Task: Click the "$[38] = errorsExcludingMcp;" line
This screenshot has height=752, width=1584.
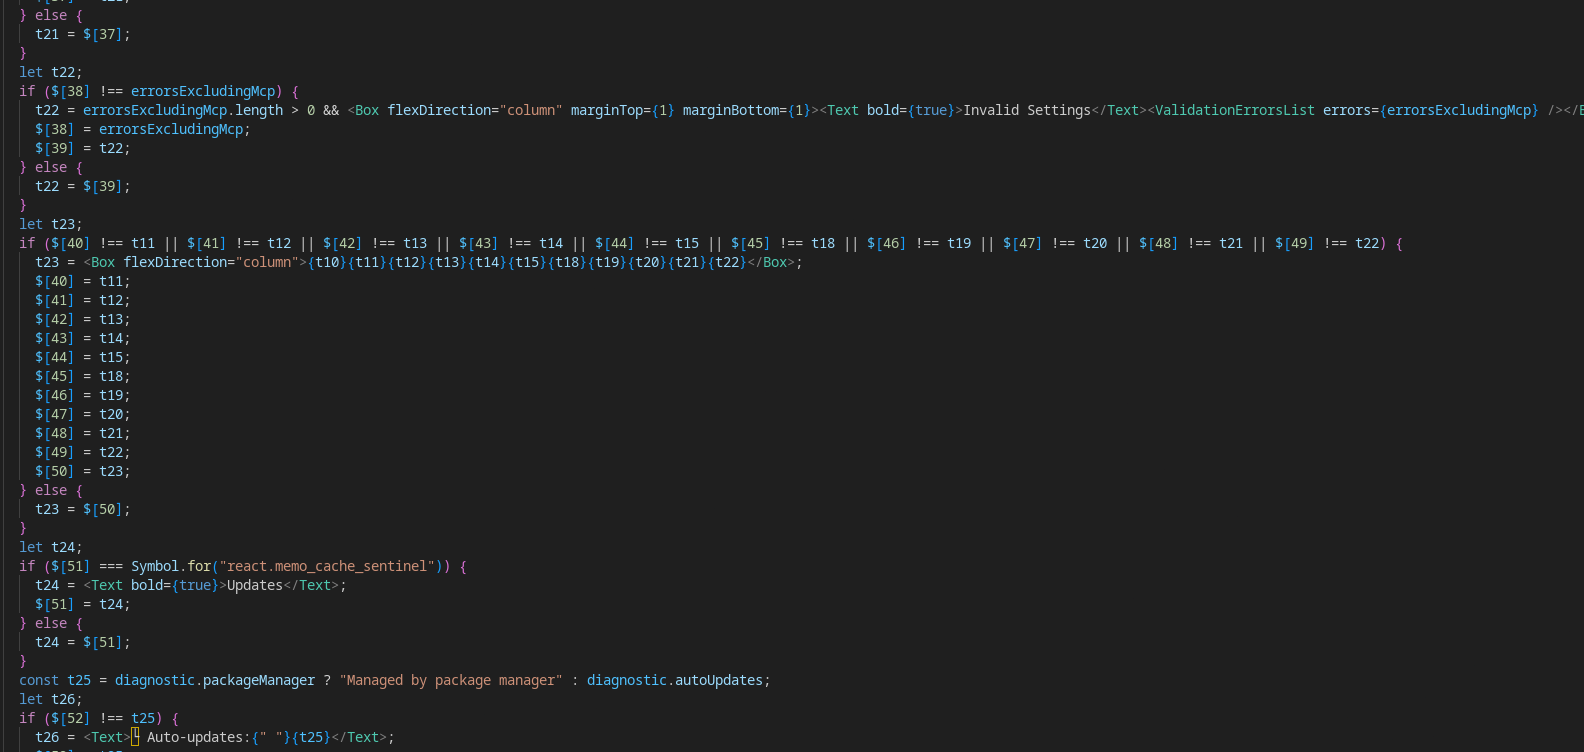Action: pyautogui.click(x=142, y=129)
